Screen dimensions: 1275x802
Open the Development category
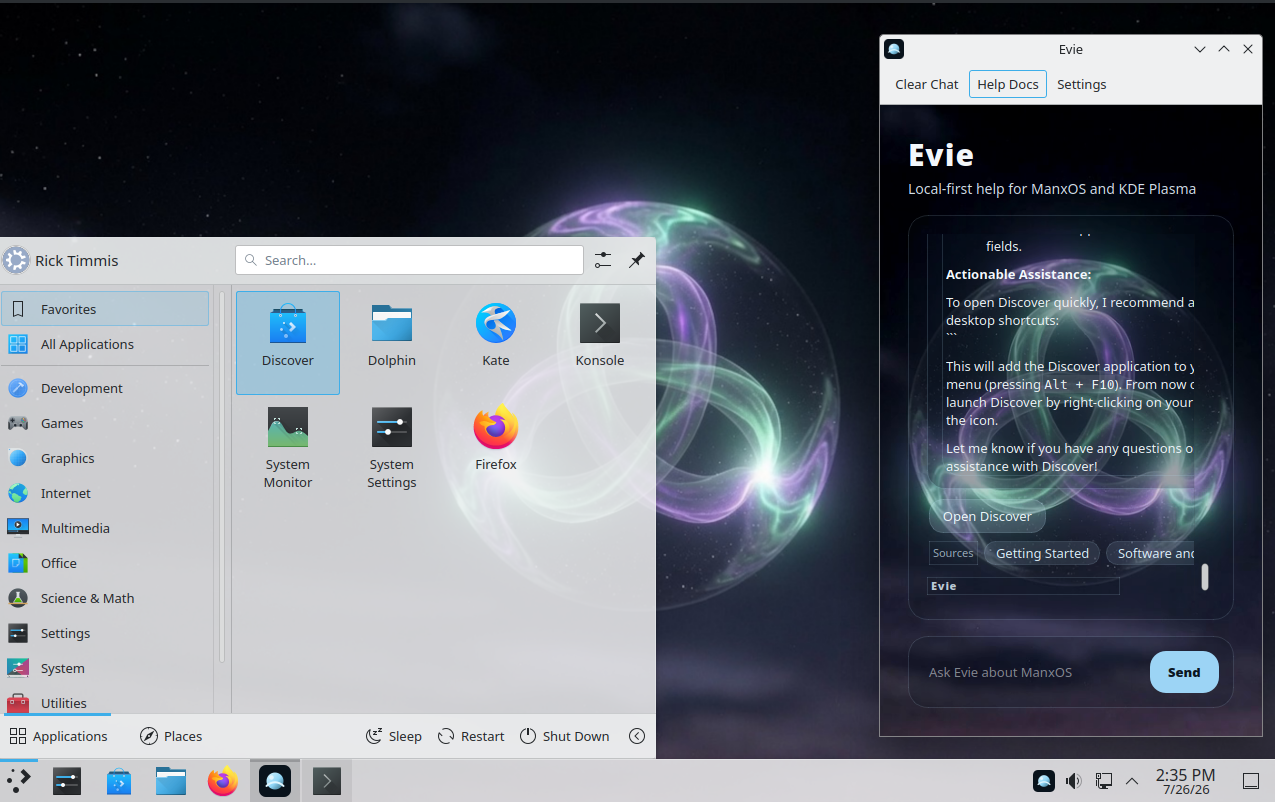pos(105,388)
